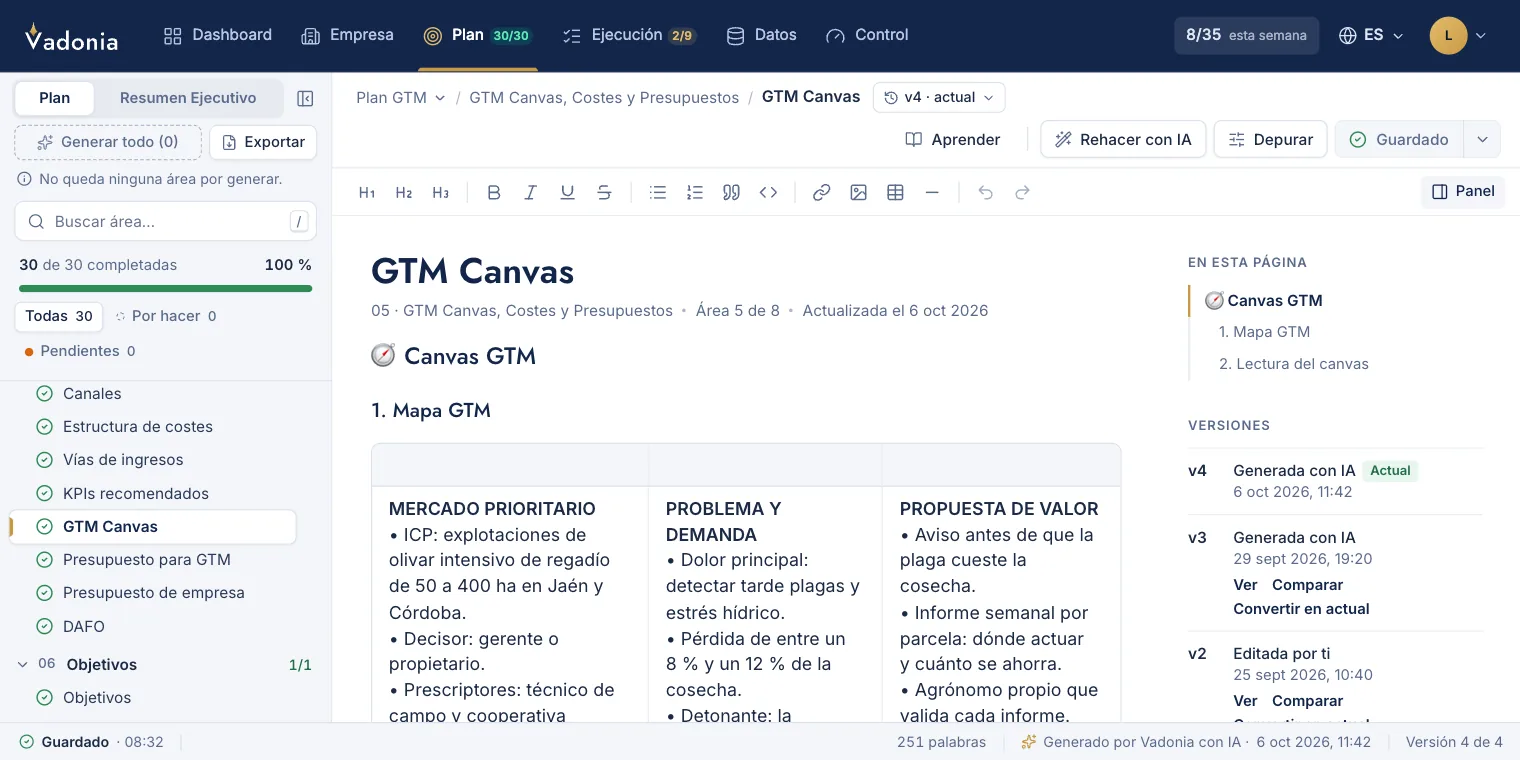Collapse the left sidebar panel
The image size is (1520, 760).
[x=306, y=98]
